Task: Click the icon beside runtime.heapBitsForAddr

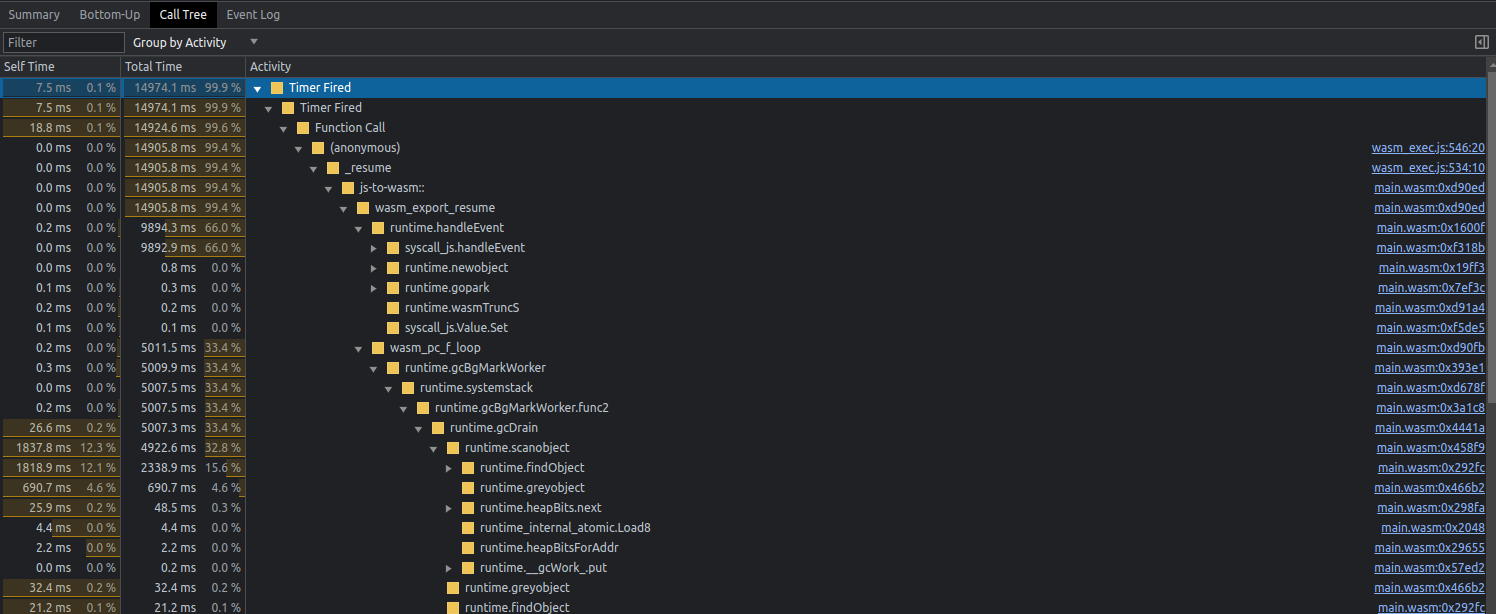Action: (x=467, y=547)
